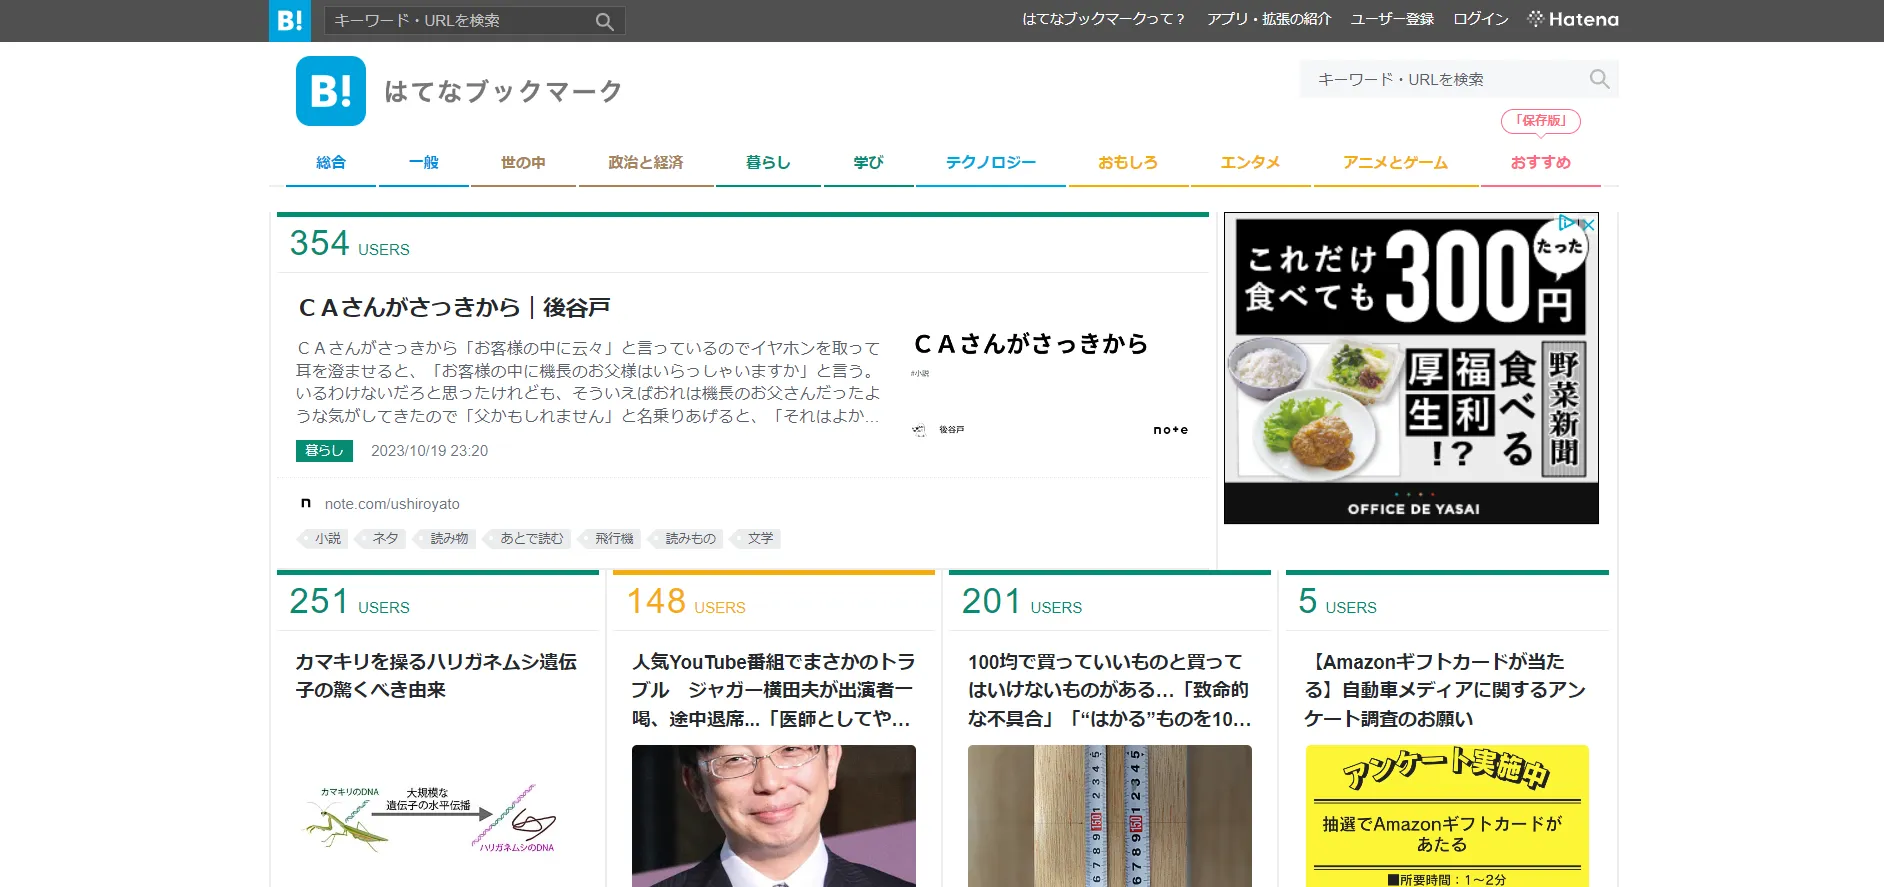This screenshot has height=887, width=1884.
Task: Click the 「保存版」 badge
Action: point(1541,121)
